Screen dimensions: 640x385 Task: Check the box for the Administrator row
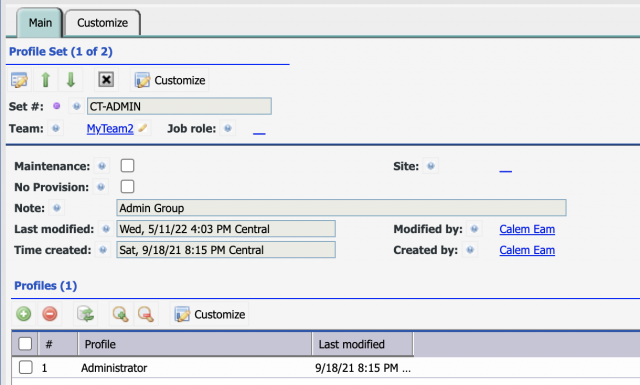coord(26,367)
